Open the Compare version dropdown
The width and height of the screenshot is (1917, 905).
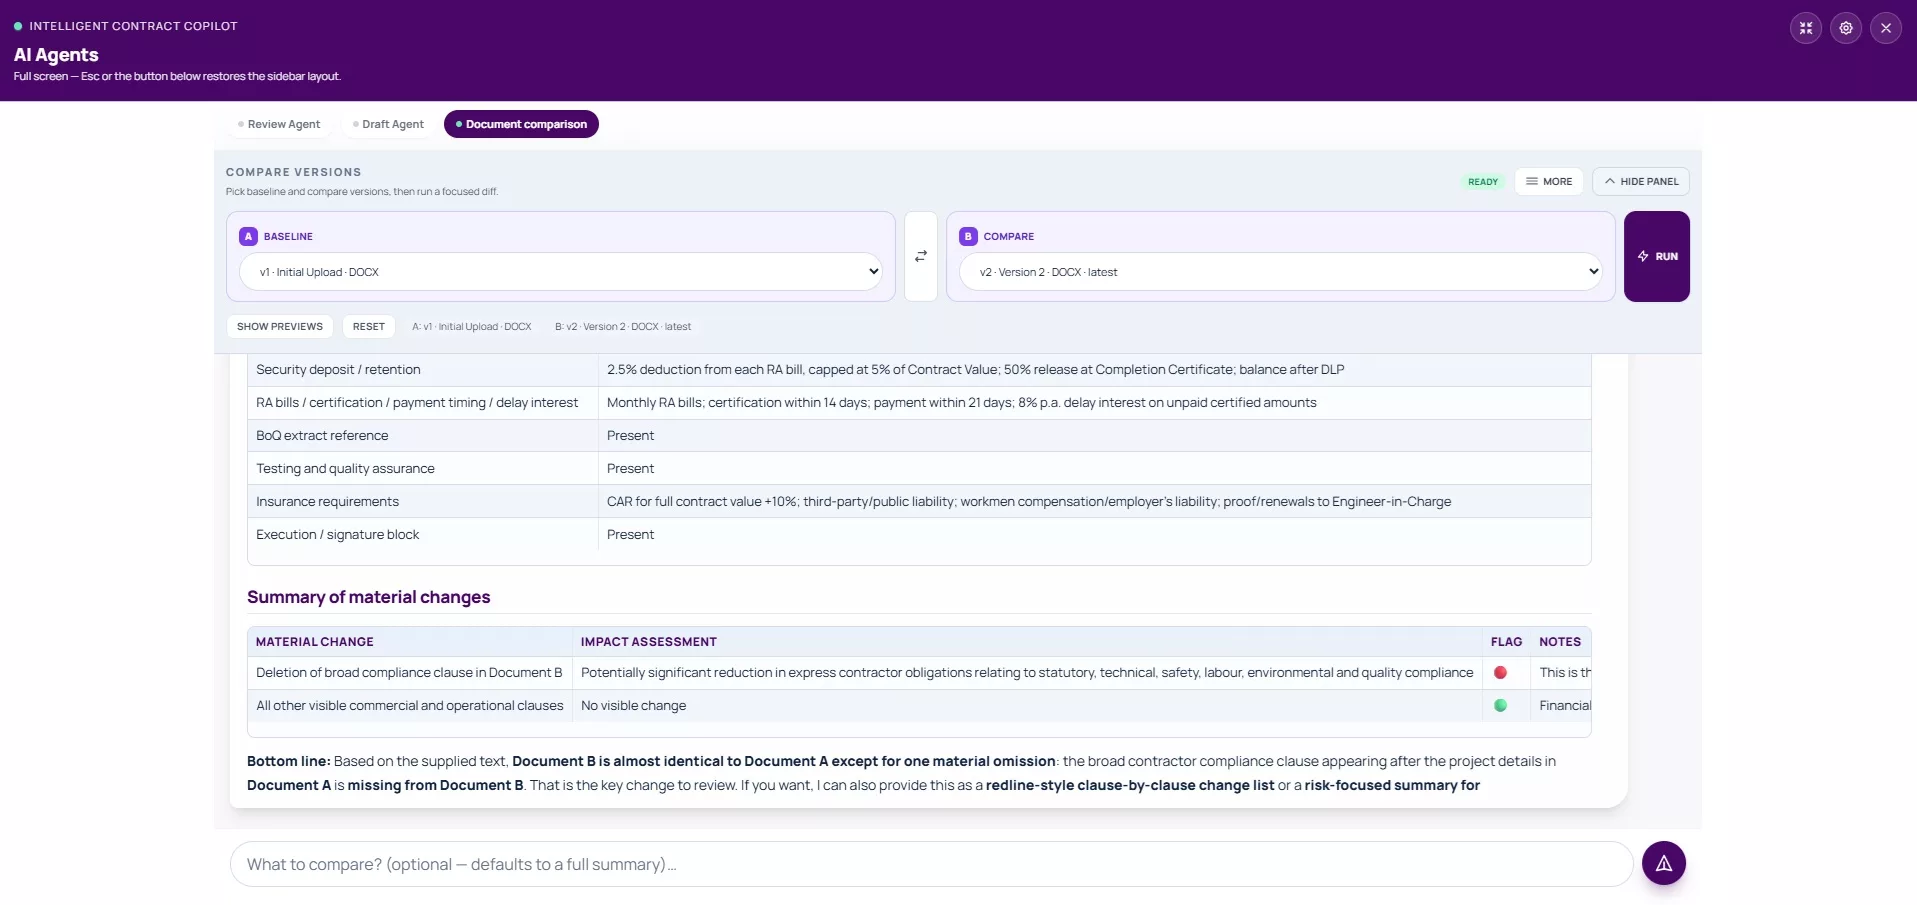click(x=1281, y=272)
